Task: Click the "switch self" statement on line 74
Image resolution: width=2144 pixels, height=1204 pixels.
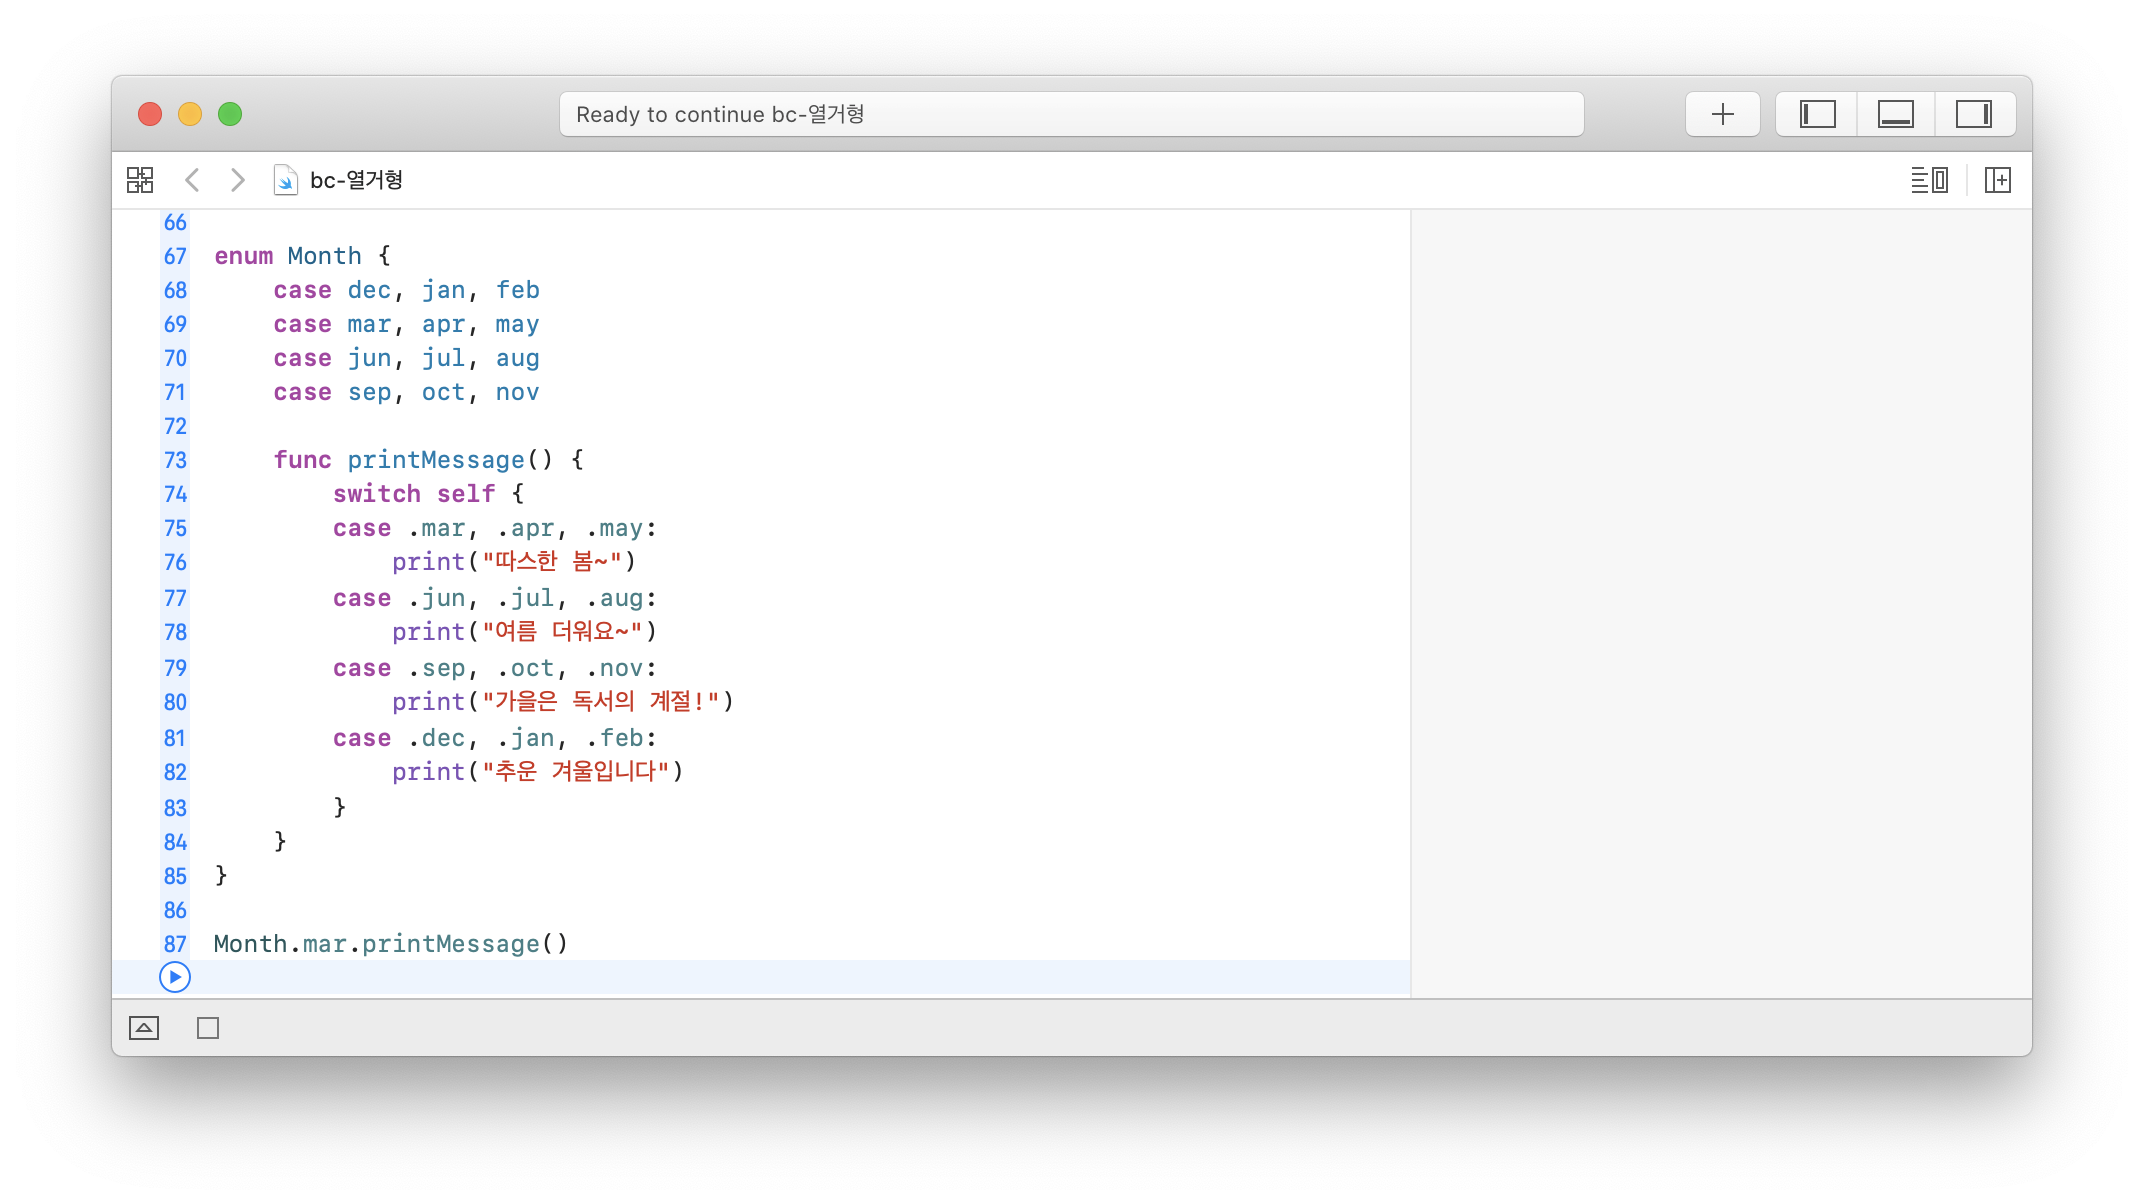Action: tap(414, 494)
